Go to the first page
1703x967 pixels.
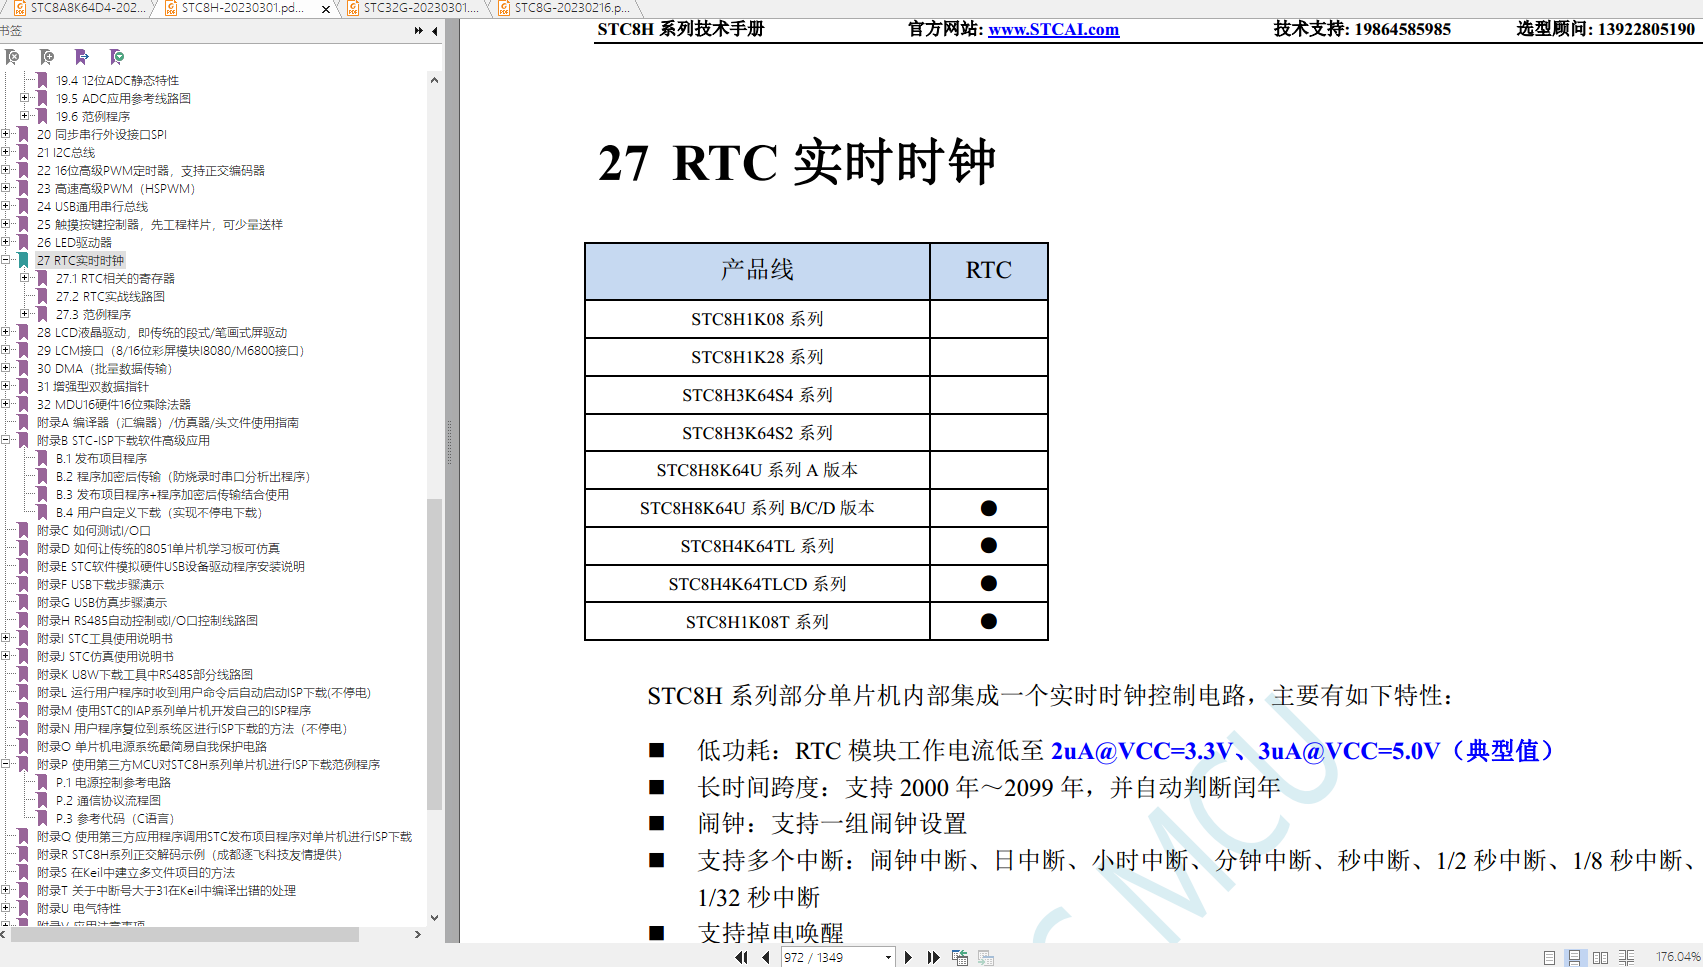pos(741,957)
